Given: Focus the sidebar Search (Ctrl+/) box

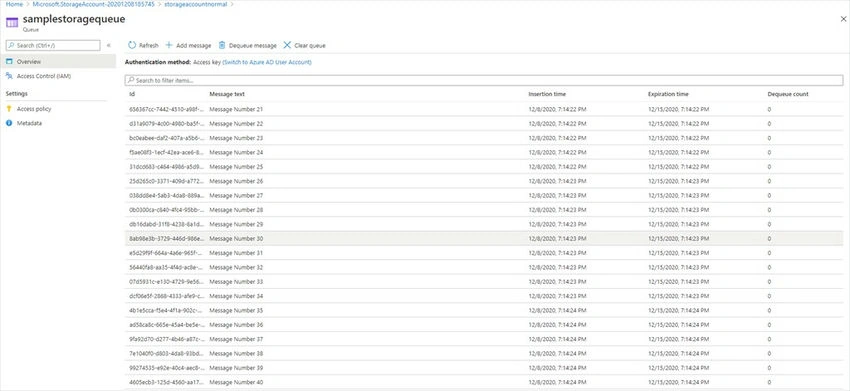Looking at the screenshot, I should coord(53,46).
